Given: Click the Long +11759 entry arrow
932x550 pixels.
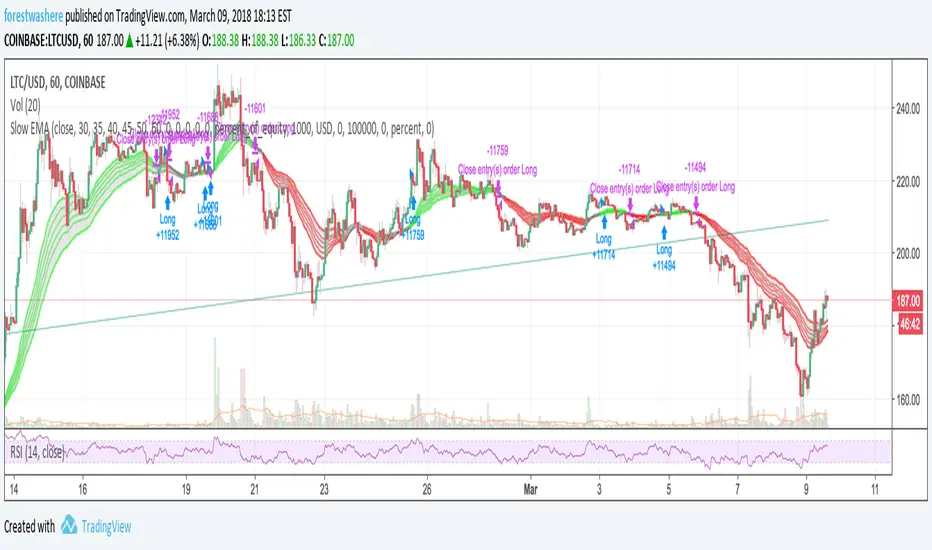Looking at the screenshot, I should 413,202.
